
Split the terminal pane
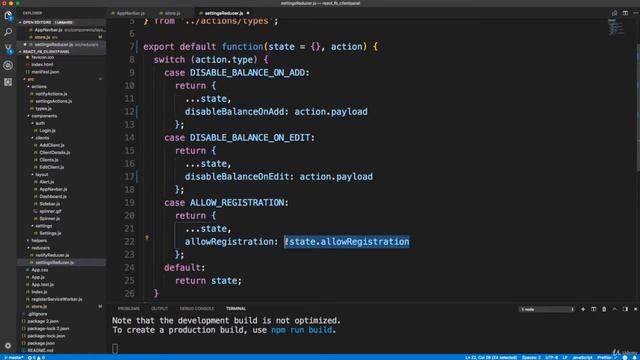click(x=593, y=309)
